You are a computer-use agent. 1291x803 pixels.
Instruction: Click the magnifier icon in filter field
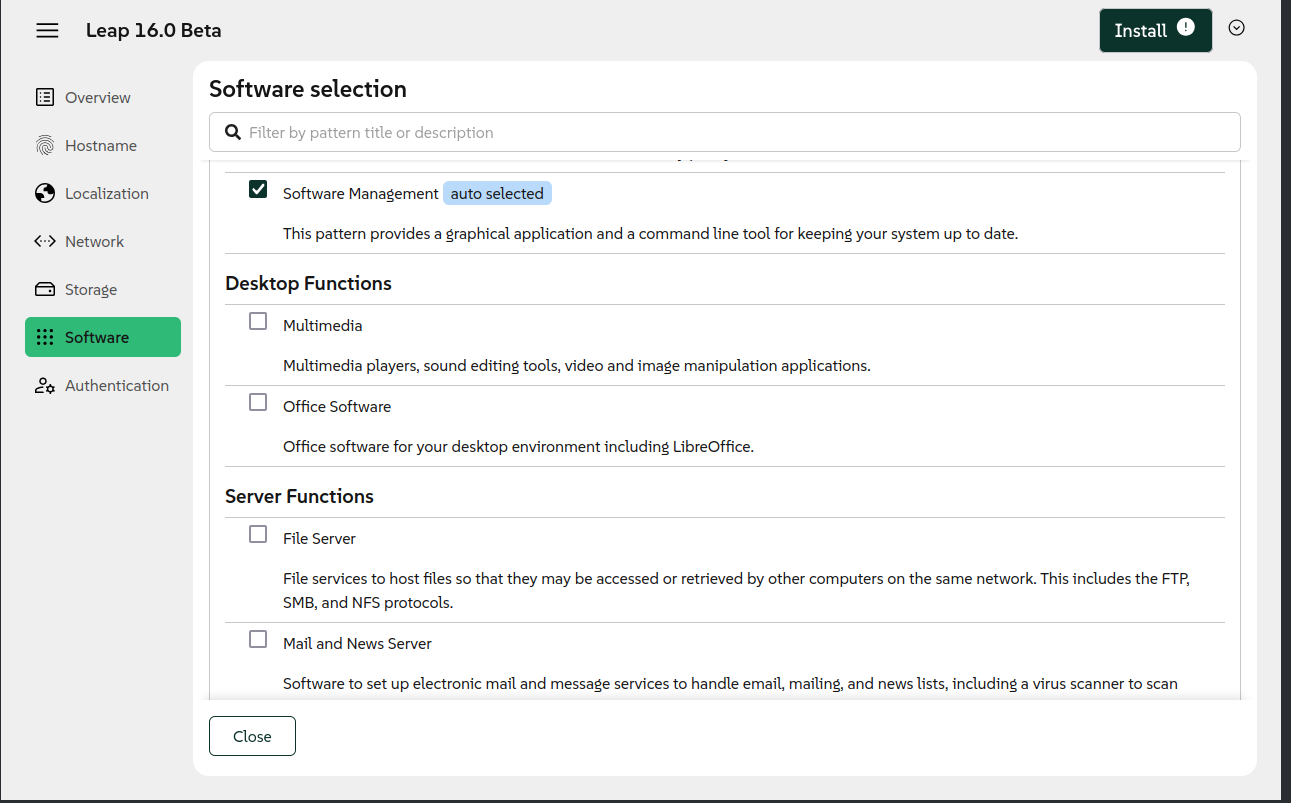point(233,132)
